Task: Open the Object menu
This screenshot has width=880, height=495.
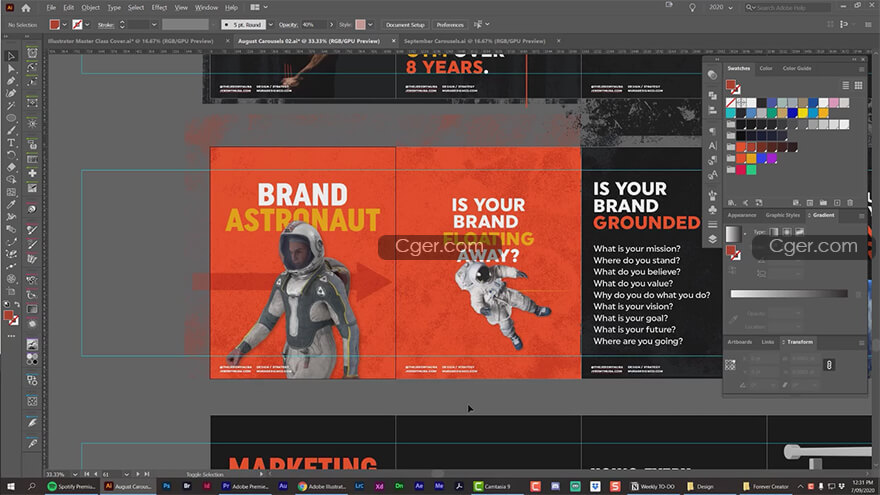Action: [x=90, y=8]
